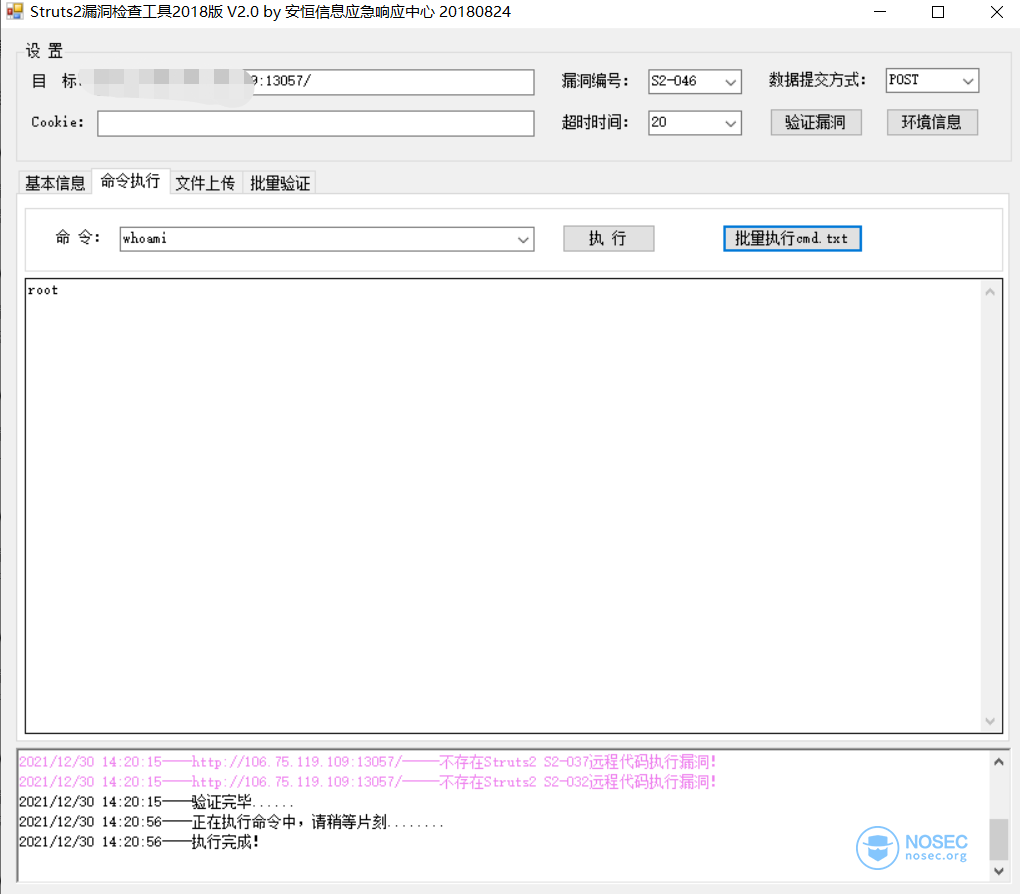Click output pane scrollbar up arrow
This screenshot has width=1020, height=894.
pos(990,292)
